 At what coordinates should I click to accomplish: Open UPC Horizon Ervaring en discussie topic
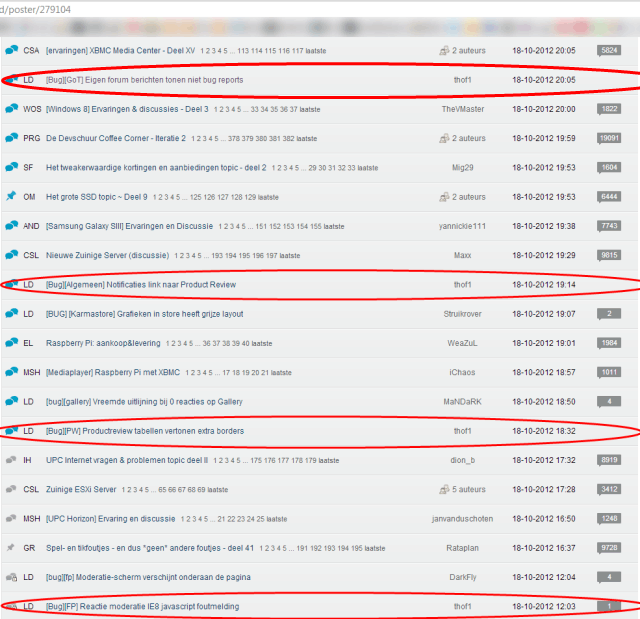point(111,519)
